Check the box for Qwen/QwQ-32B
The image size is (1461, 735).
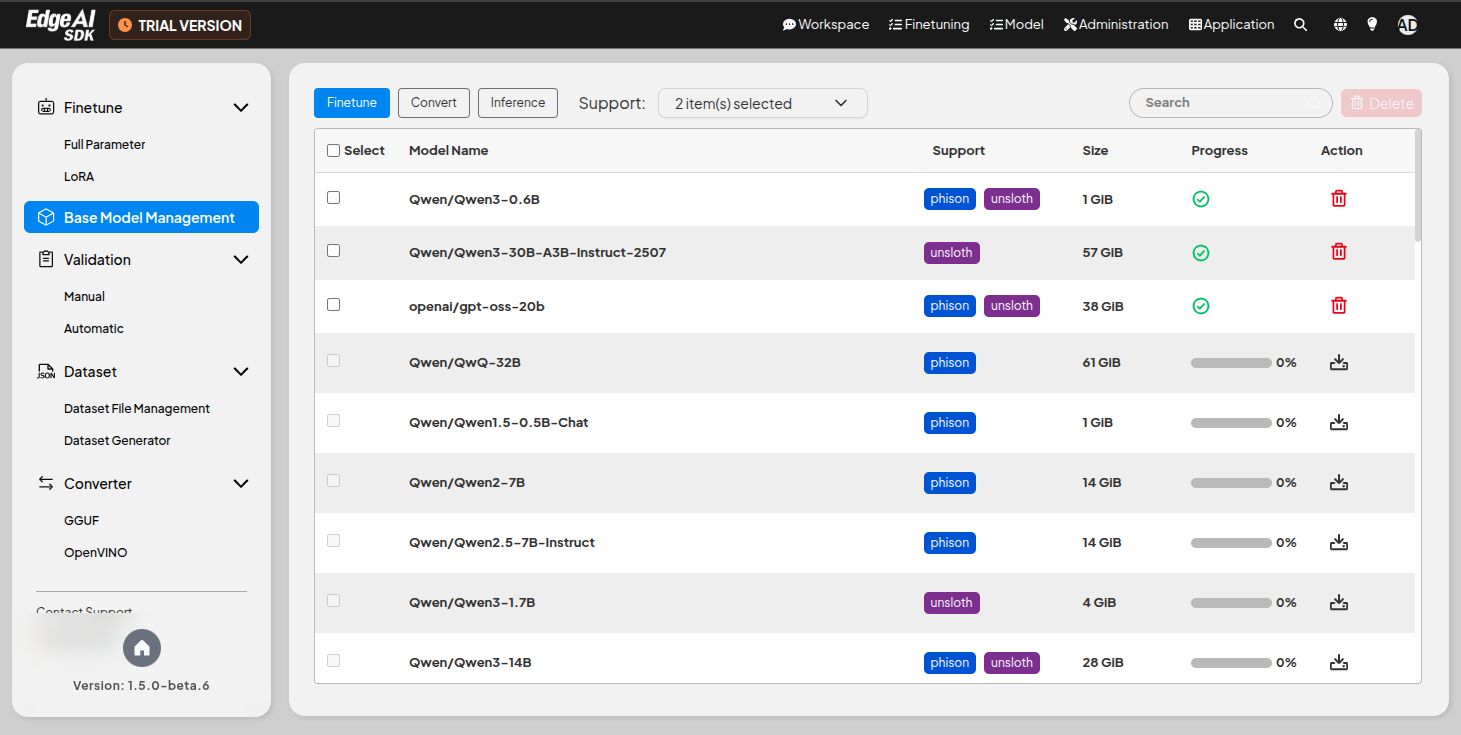tap(334, 360)
